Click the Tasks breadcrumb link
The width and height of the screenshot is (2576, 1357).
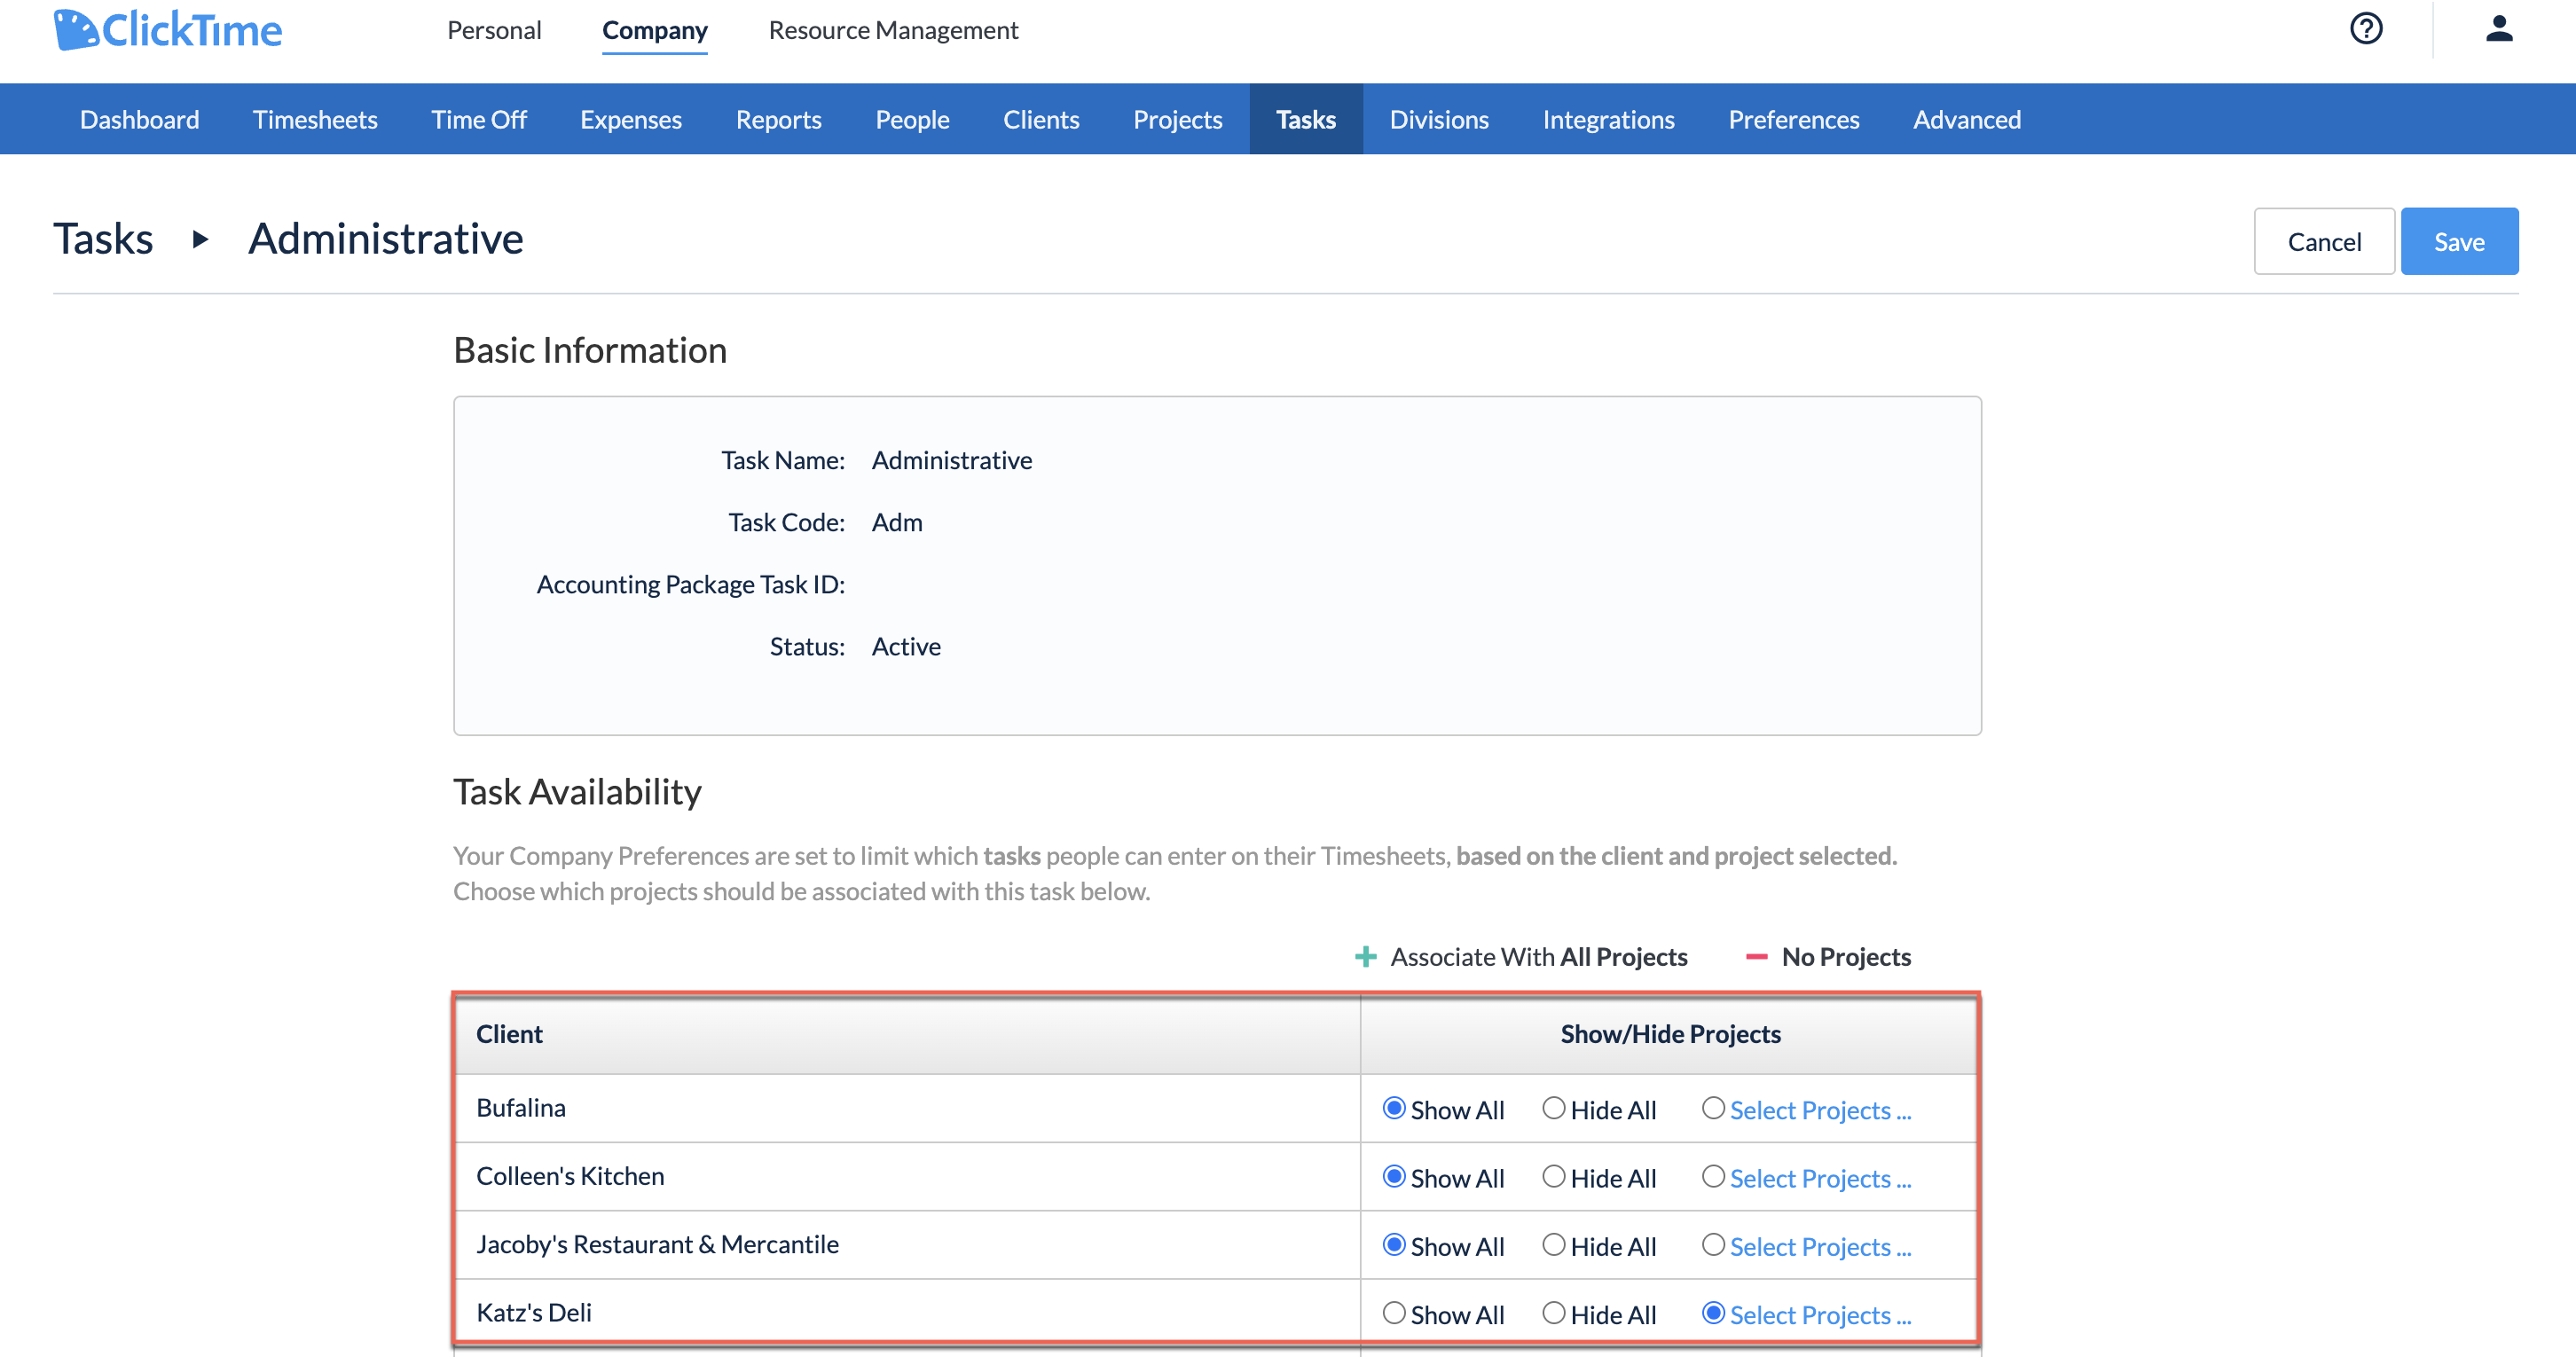(103, 239)
